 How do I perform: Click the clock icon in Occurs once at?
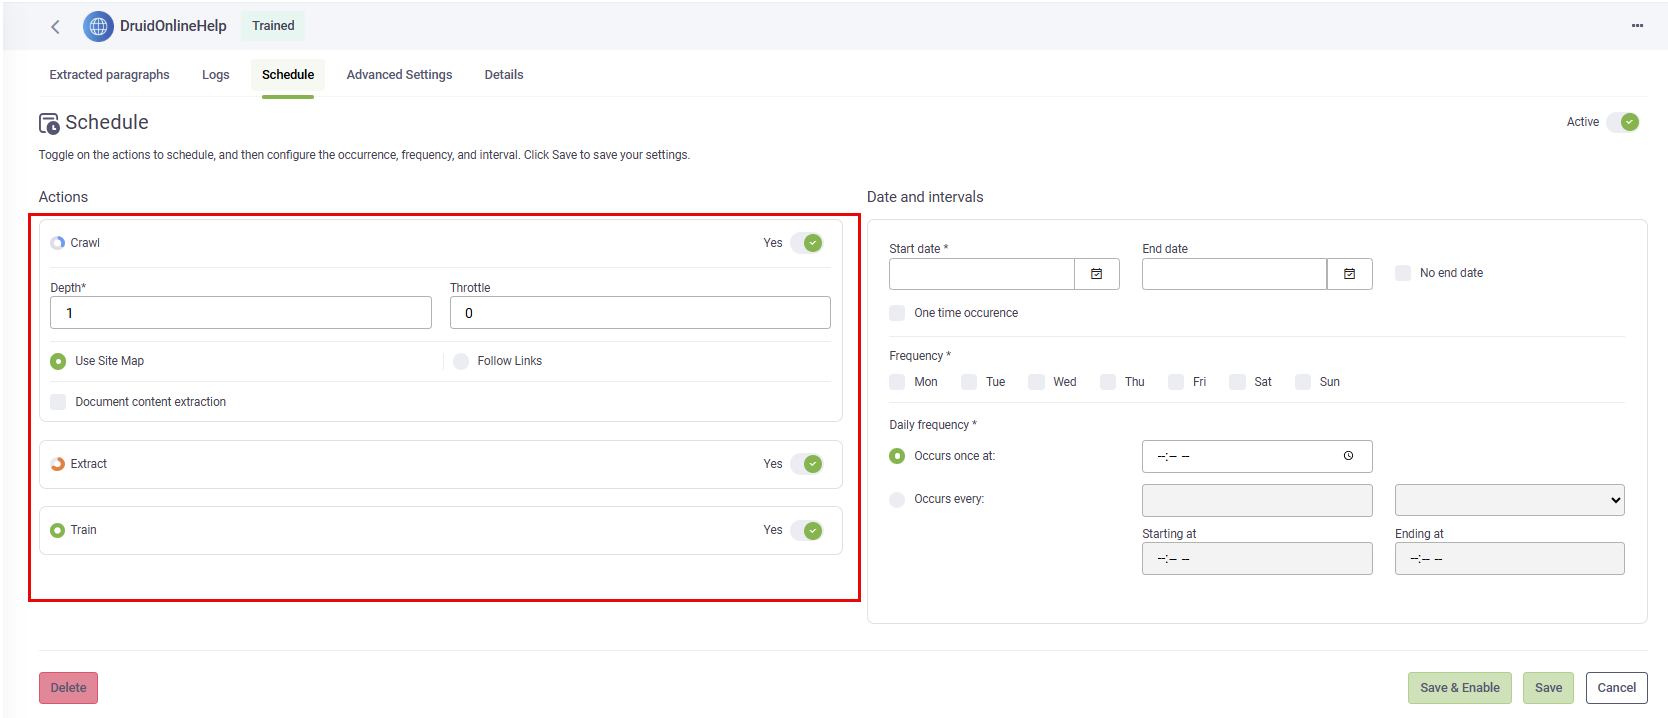click(1348, 456)
